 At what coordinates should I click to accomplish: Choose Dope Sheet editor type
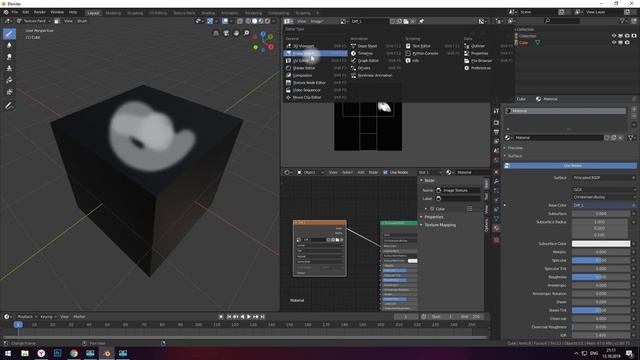tap(376, 46)
